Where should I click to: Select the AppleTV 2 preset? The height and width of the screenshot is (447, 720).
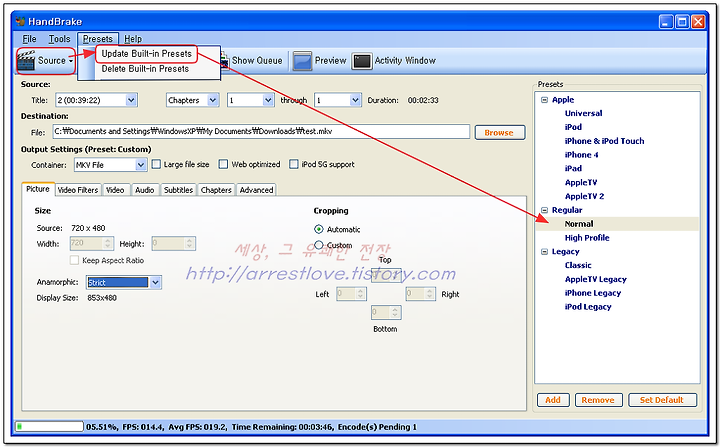point(584,196)
